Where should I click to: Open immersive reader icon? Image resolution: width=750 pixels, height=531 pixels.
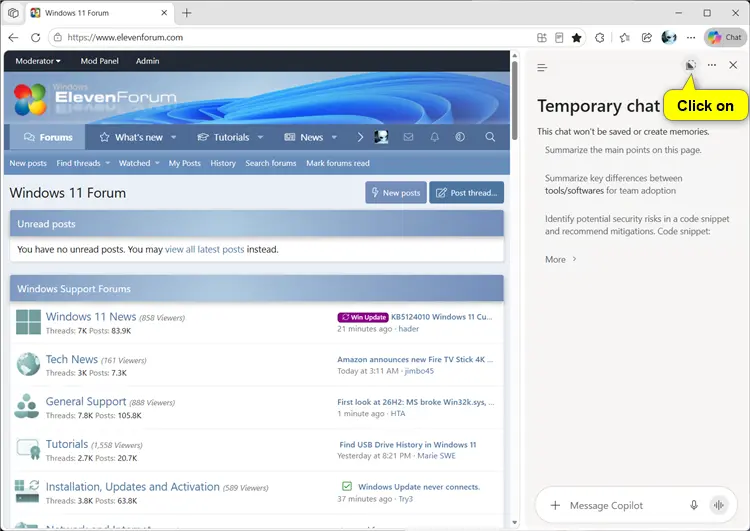tap(559, 37)
